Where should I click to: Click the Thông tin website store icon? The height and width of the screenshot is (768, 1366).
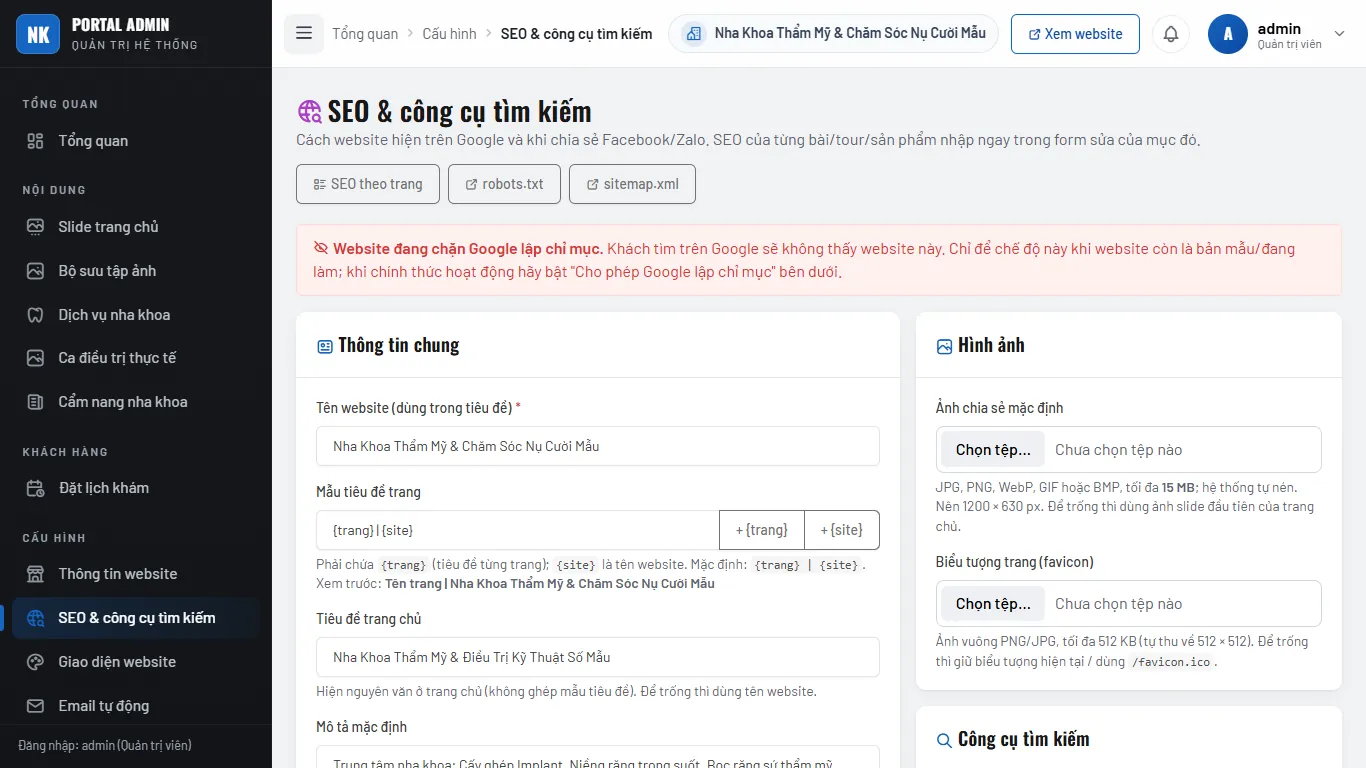coord(35,574)
